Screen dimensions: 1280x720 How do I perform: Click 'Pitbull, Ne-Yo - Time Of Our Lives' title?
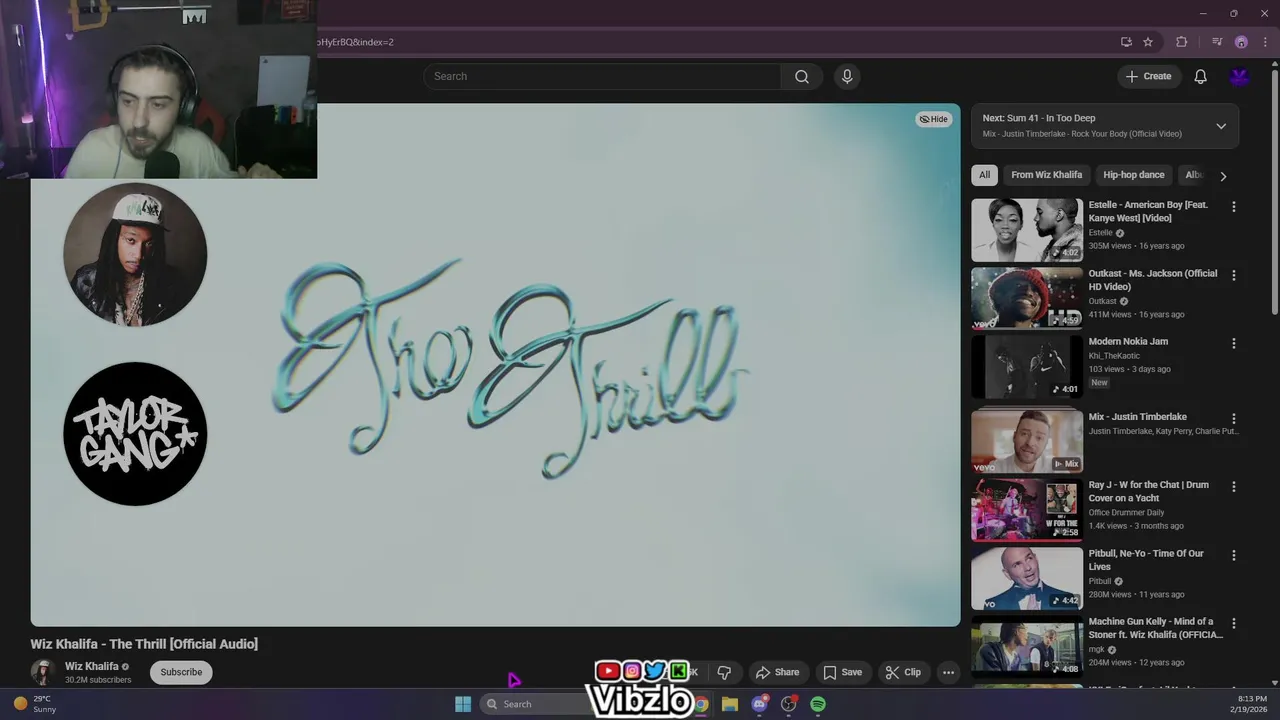point(1146,560)
